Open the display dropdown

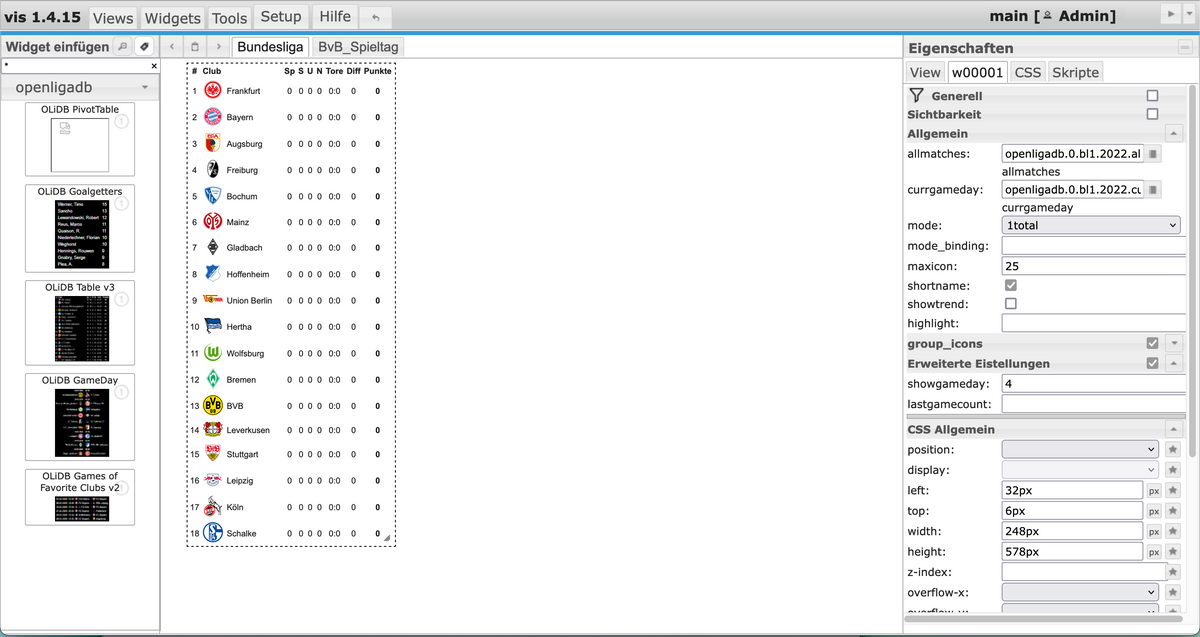coord(1081,470)
